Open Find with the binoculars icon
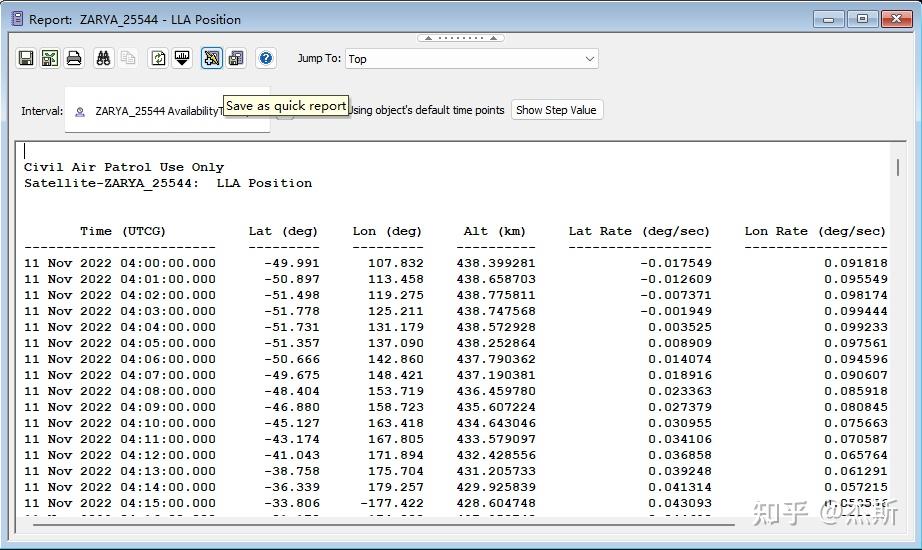 coord(103,58)
